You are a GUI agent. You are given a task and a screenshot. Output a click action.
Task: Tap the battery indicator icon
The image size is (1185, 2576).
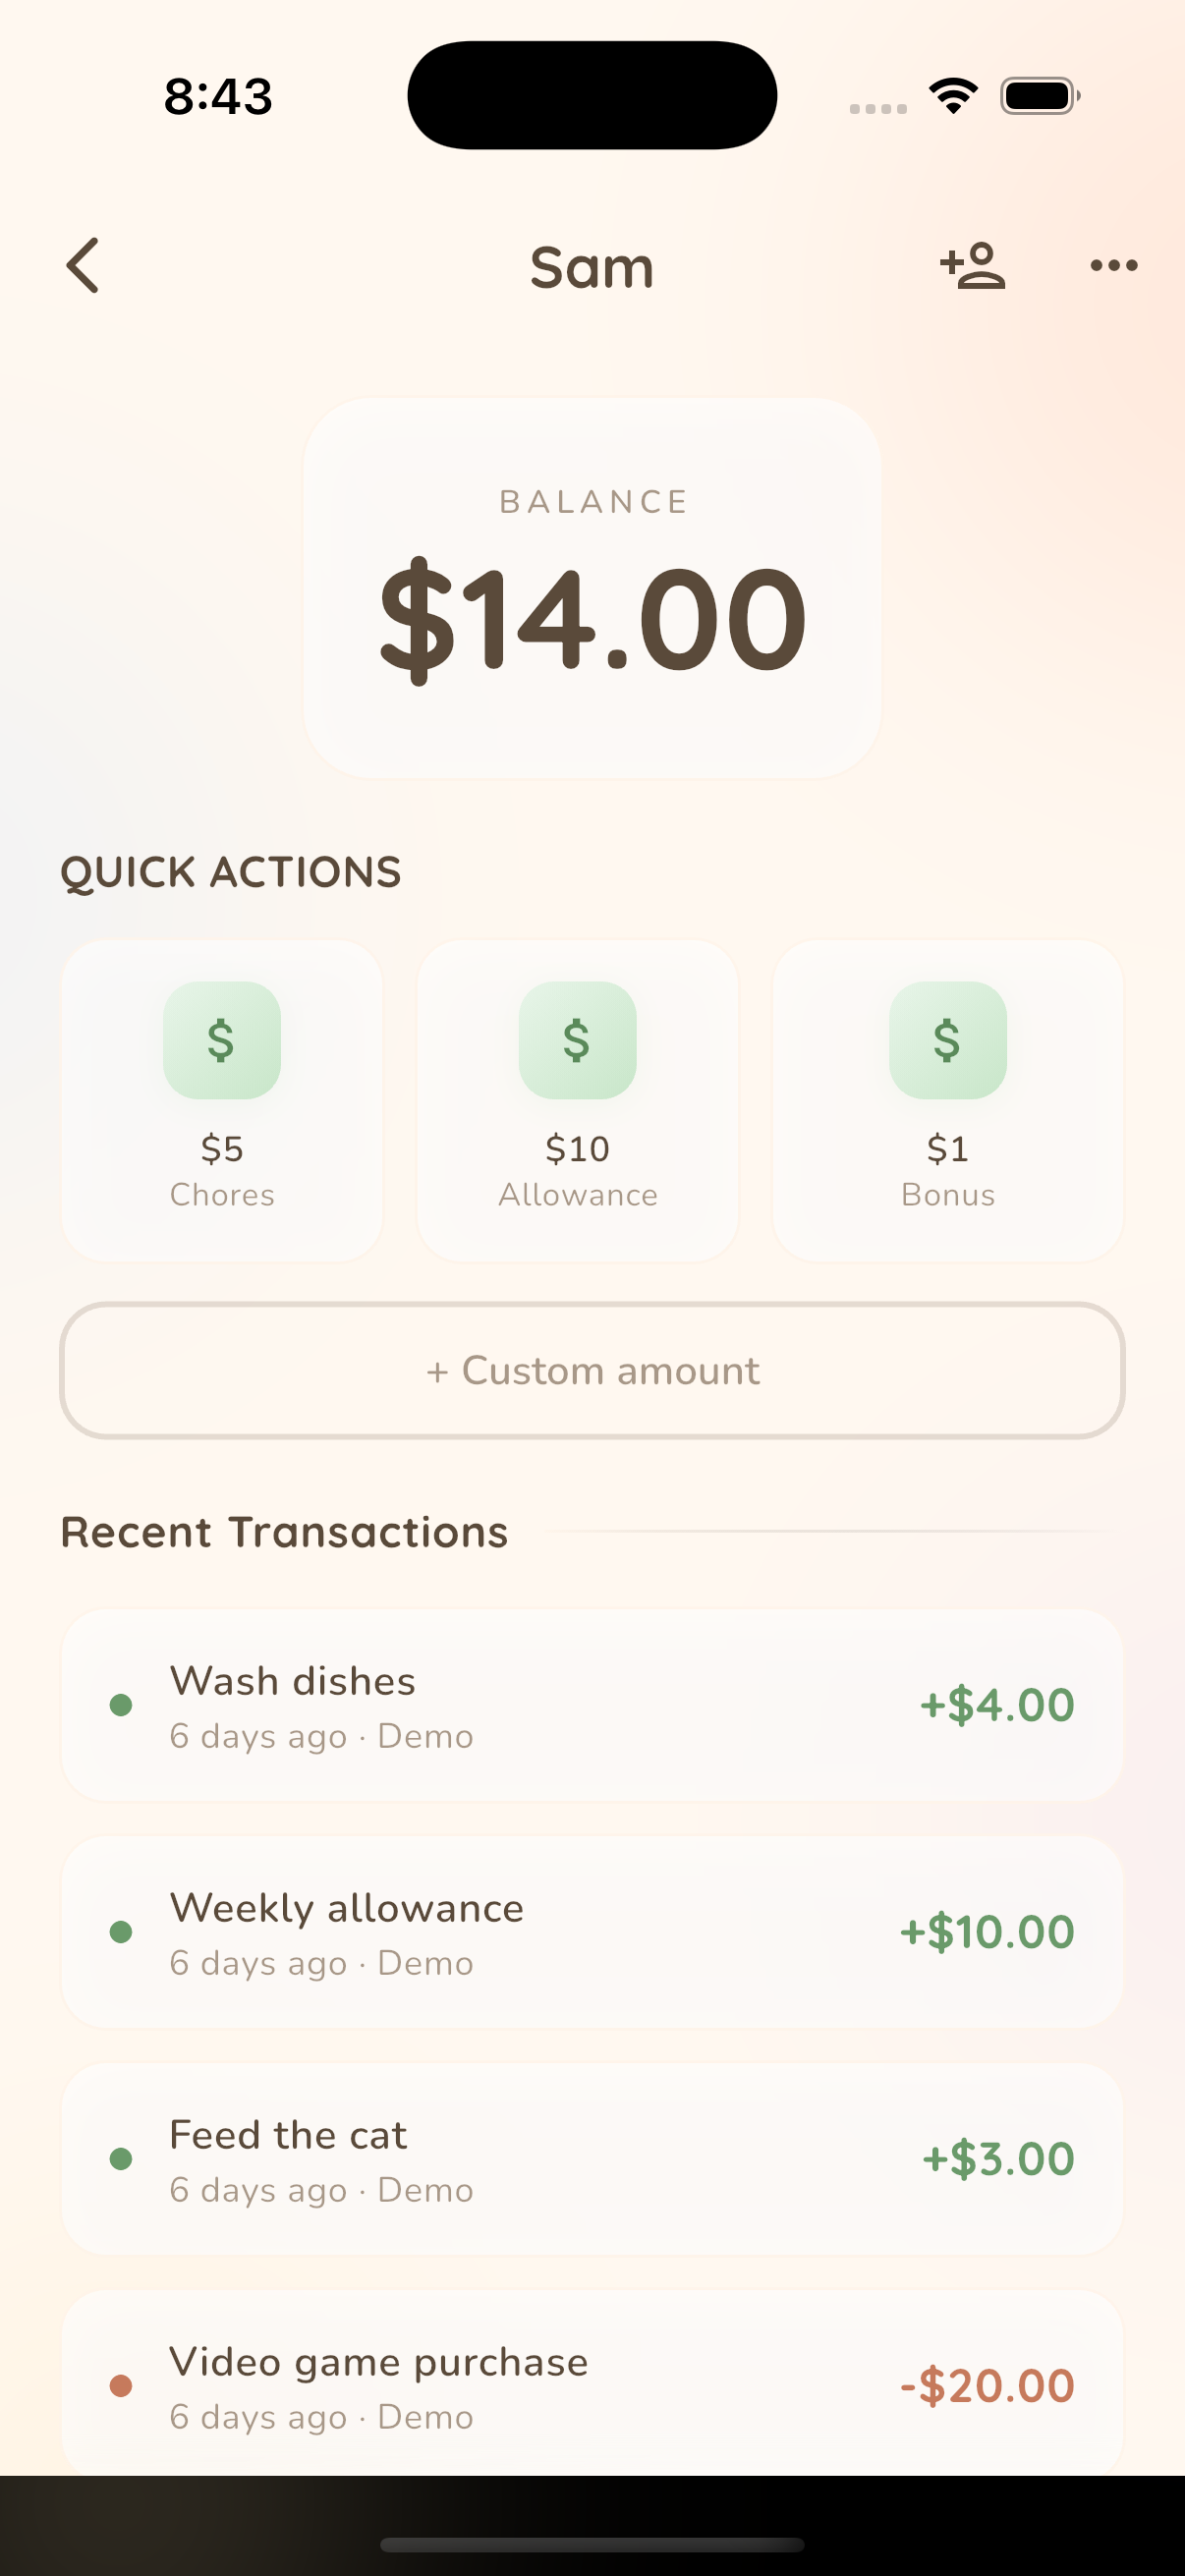click(x=1039, y=96)
